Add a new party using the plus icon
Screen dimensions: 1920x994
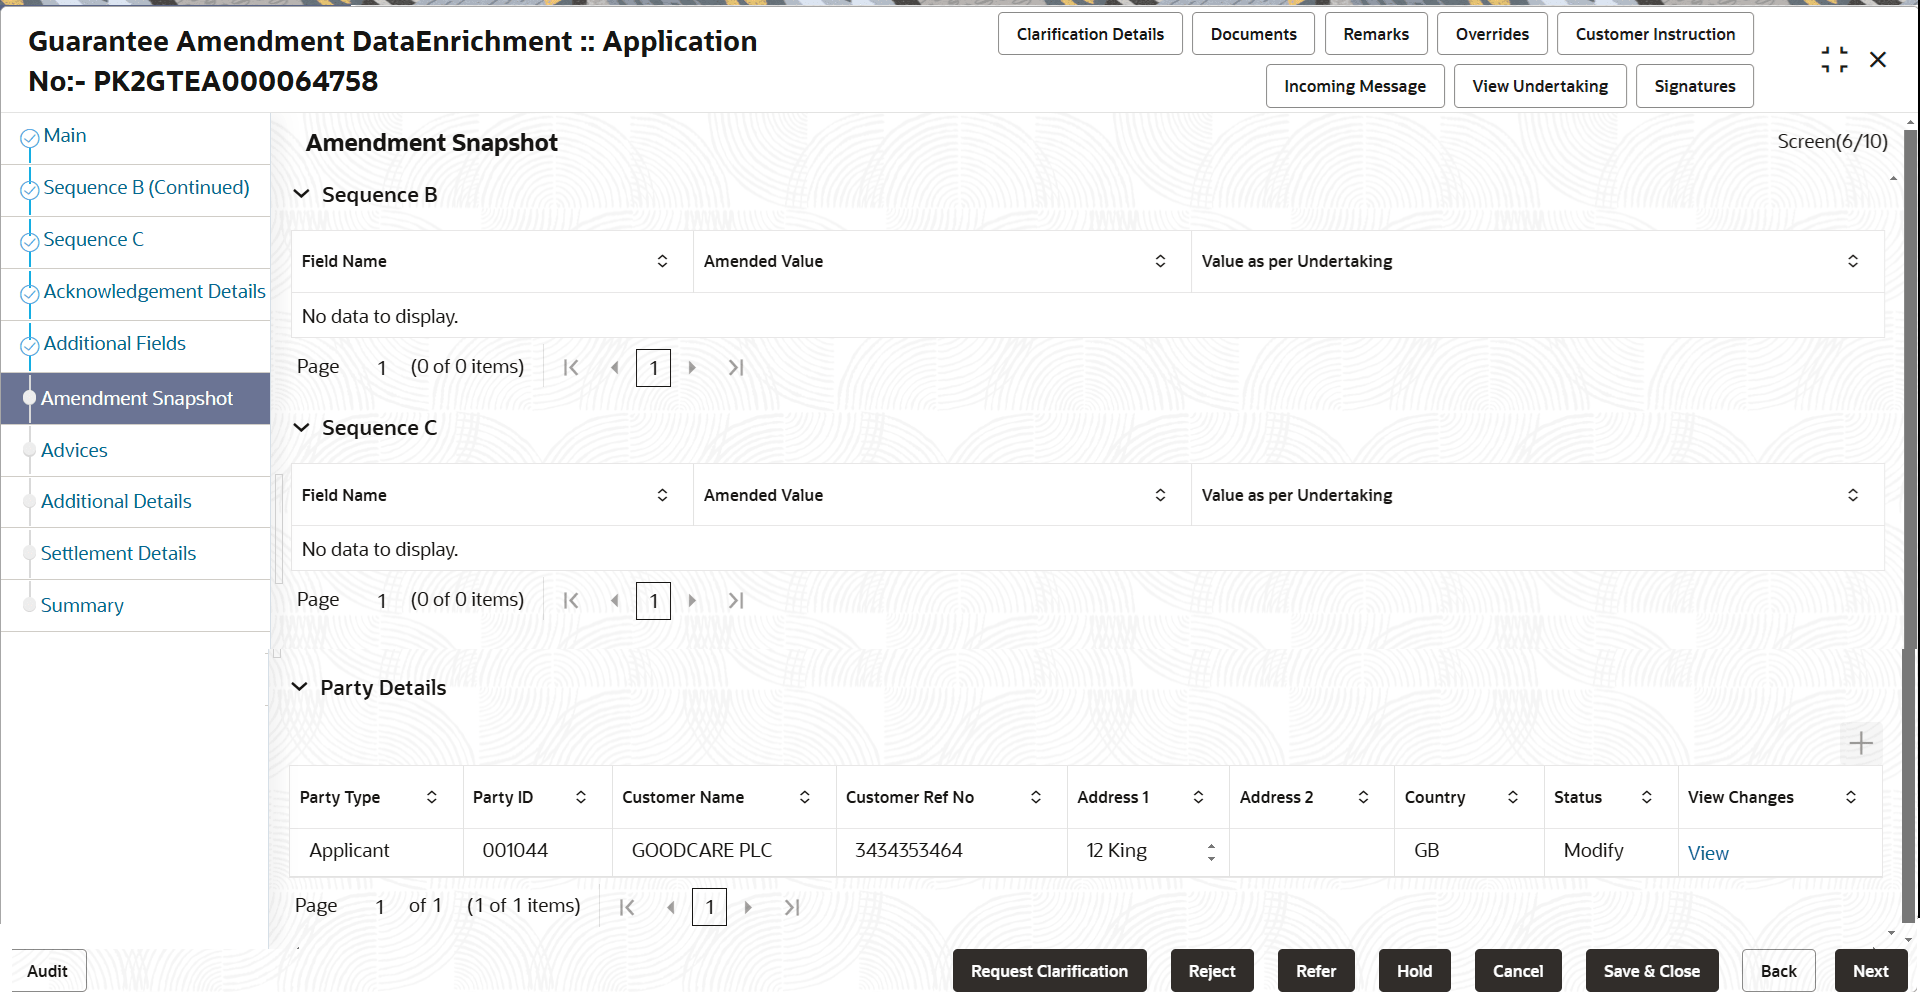(x=1861, y=743)
